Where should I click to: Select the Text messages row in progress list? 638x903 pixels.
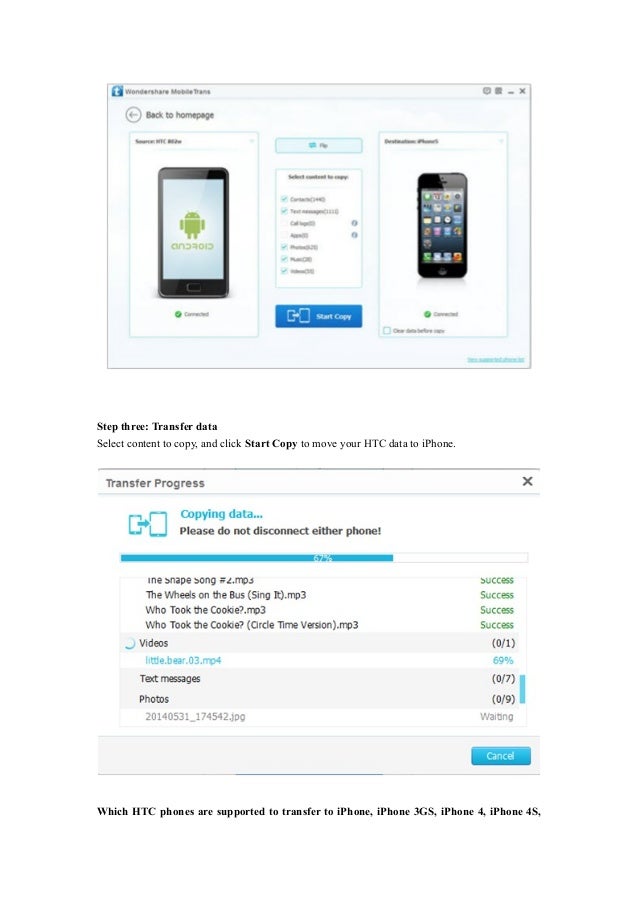point(320,678)
